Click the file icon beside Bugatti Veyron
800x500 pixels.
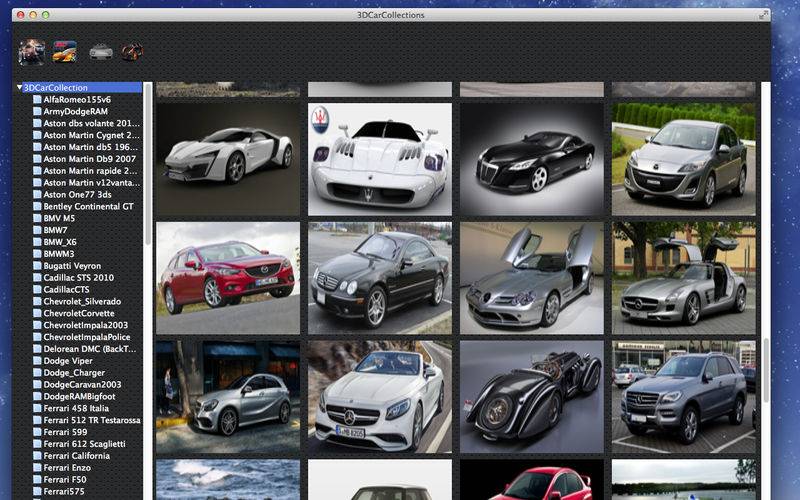(x=37, y=266)
